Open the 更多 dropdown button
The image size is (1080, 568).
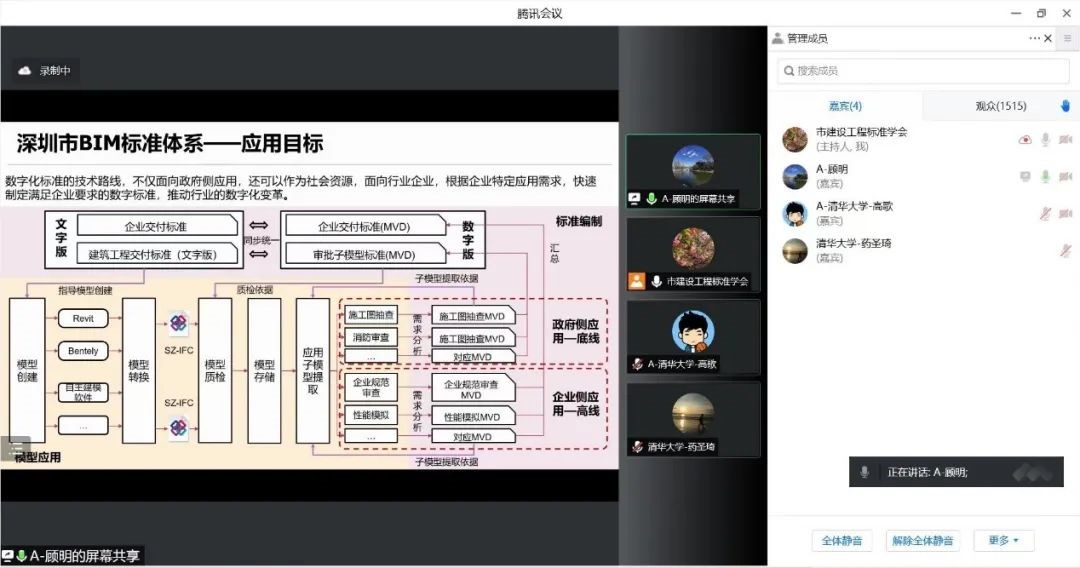(1003, 541)
